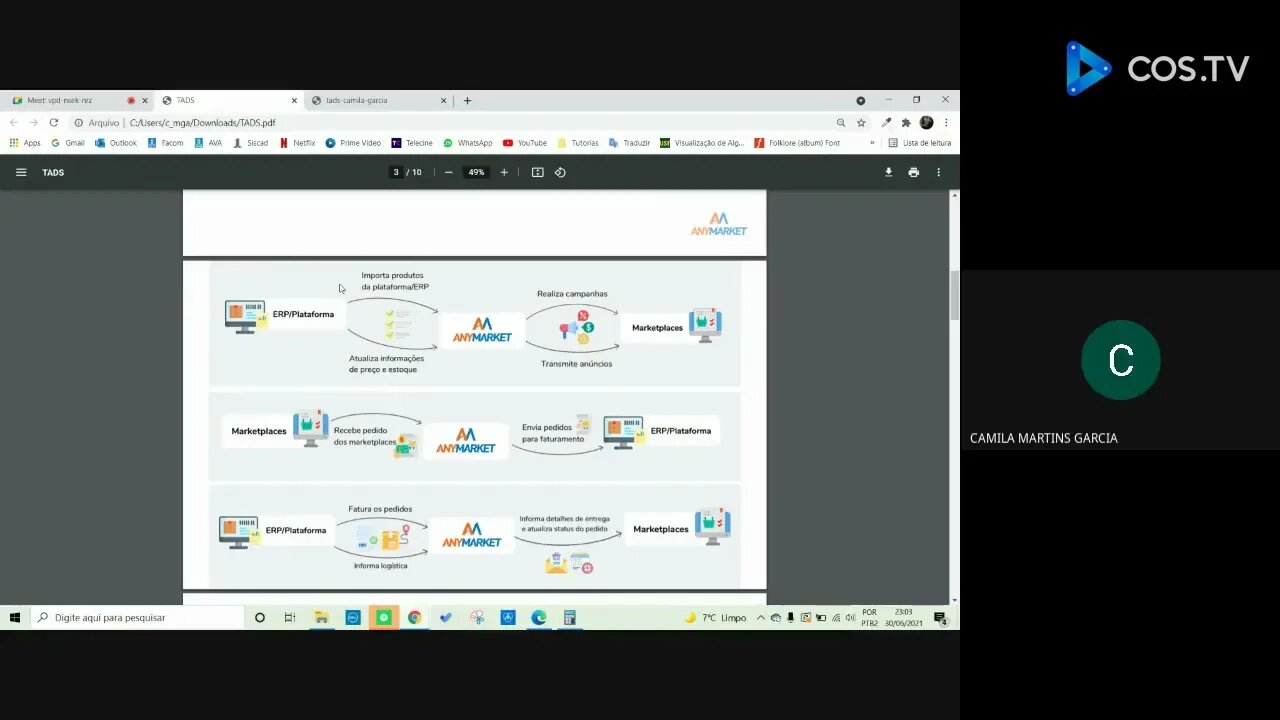Open File Explorer from the taskbar
Viewport: 1280px width, 720px height.
coord(321,618)
